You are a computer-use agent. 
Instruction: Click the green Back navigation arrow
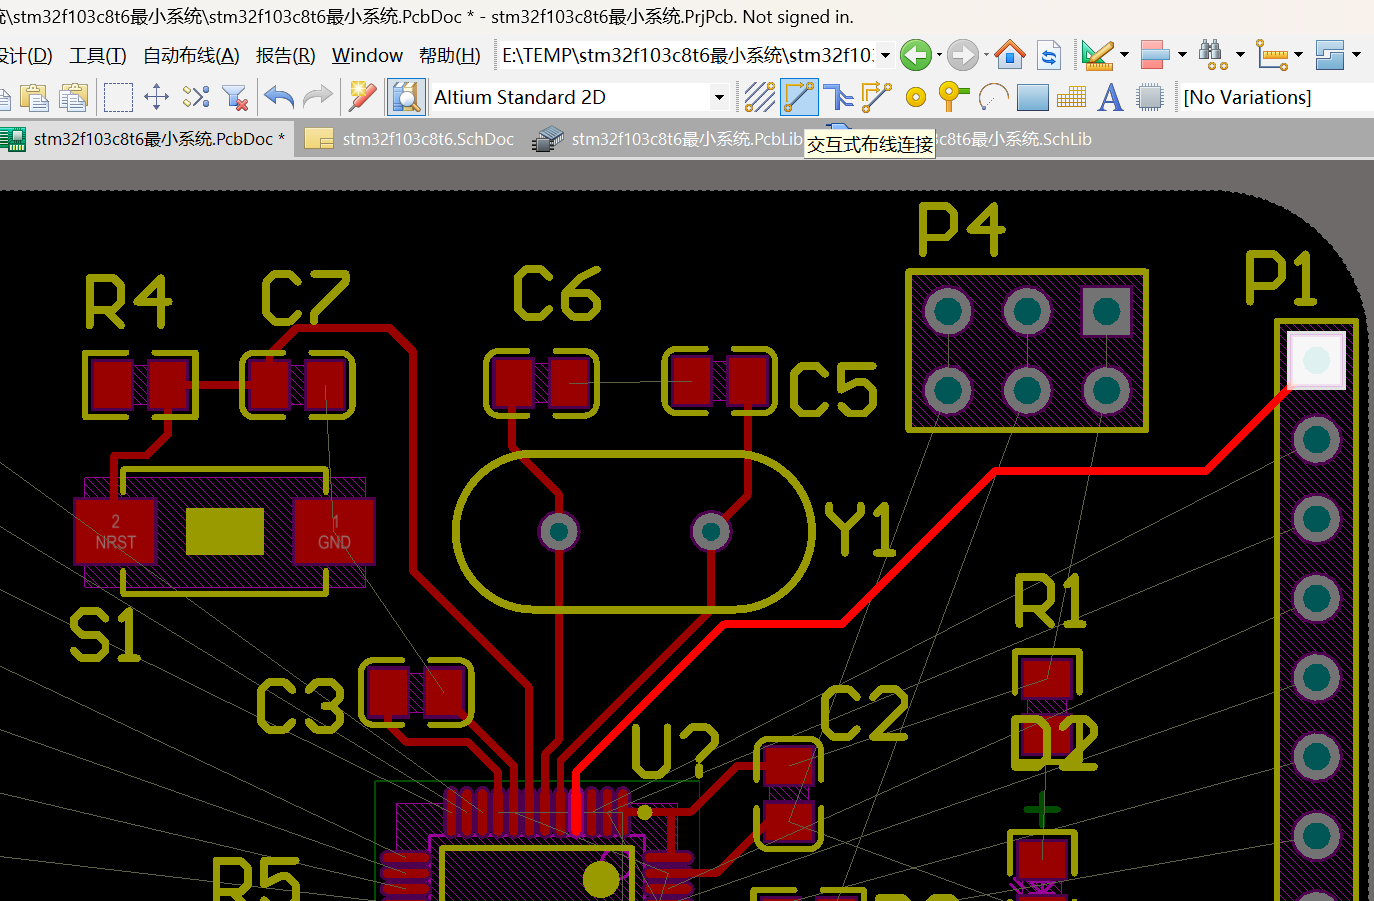(916, 55)
